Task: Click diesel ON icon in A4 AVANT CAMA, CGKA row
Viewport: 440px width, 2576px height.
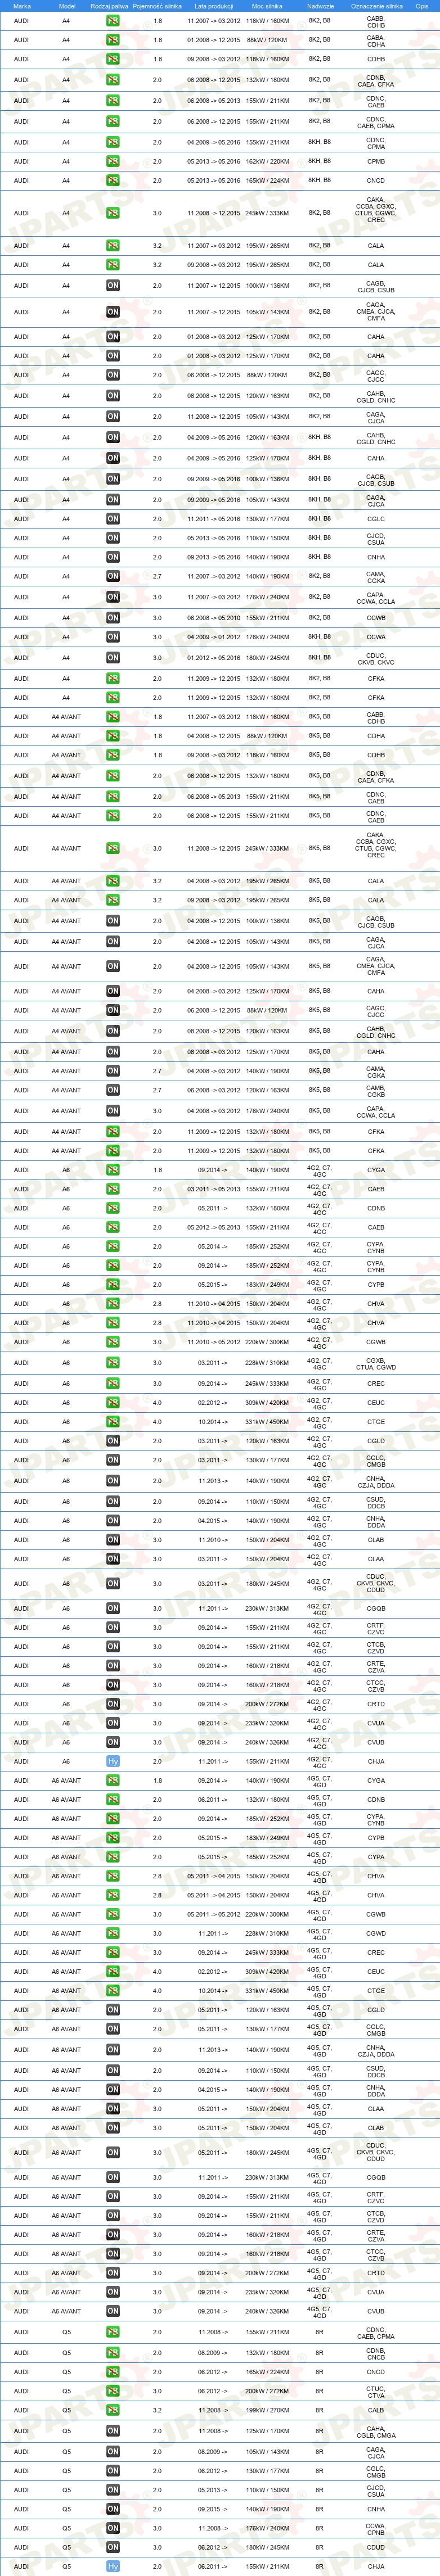Action: (x=113, y=1071)
